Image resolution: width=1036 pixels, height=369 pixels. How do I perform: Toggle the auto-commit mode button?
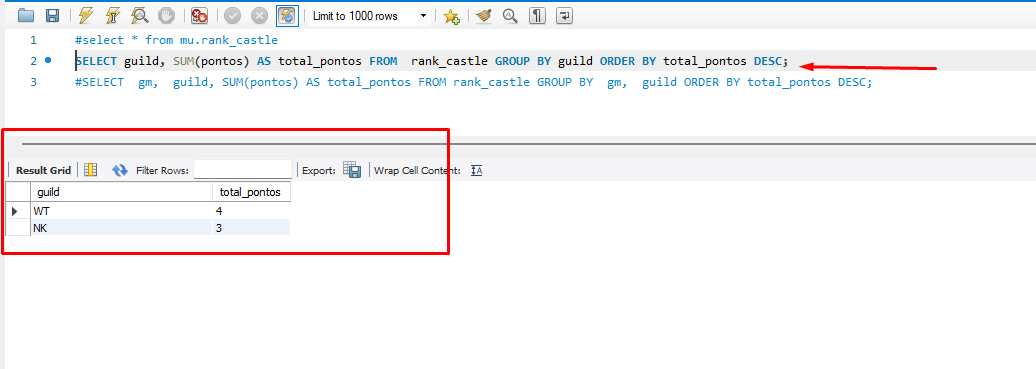[287, 15]
